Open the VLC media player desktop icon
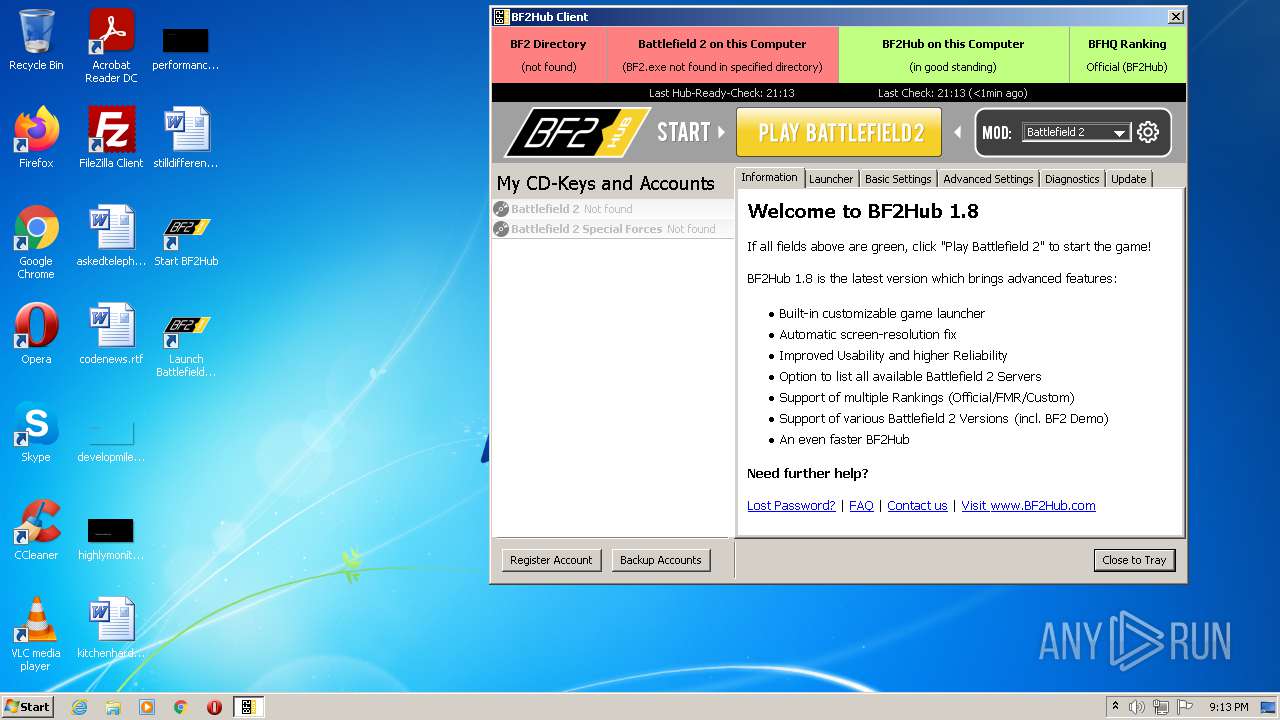This screenshot has width=1280, height=720. [36, 634]
